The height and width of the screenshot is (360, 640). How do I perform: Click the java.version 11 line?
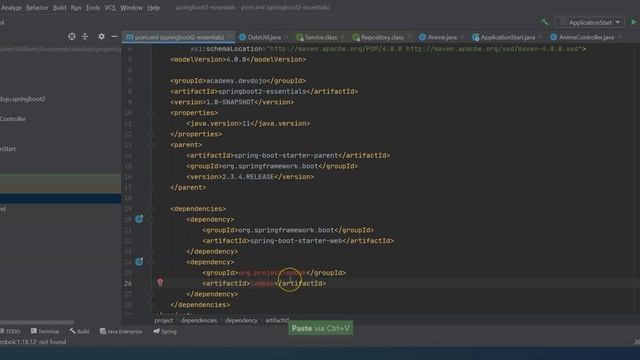(x=248, y=123)
